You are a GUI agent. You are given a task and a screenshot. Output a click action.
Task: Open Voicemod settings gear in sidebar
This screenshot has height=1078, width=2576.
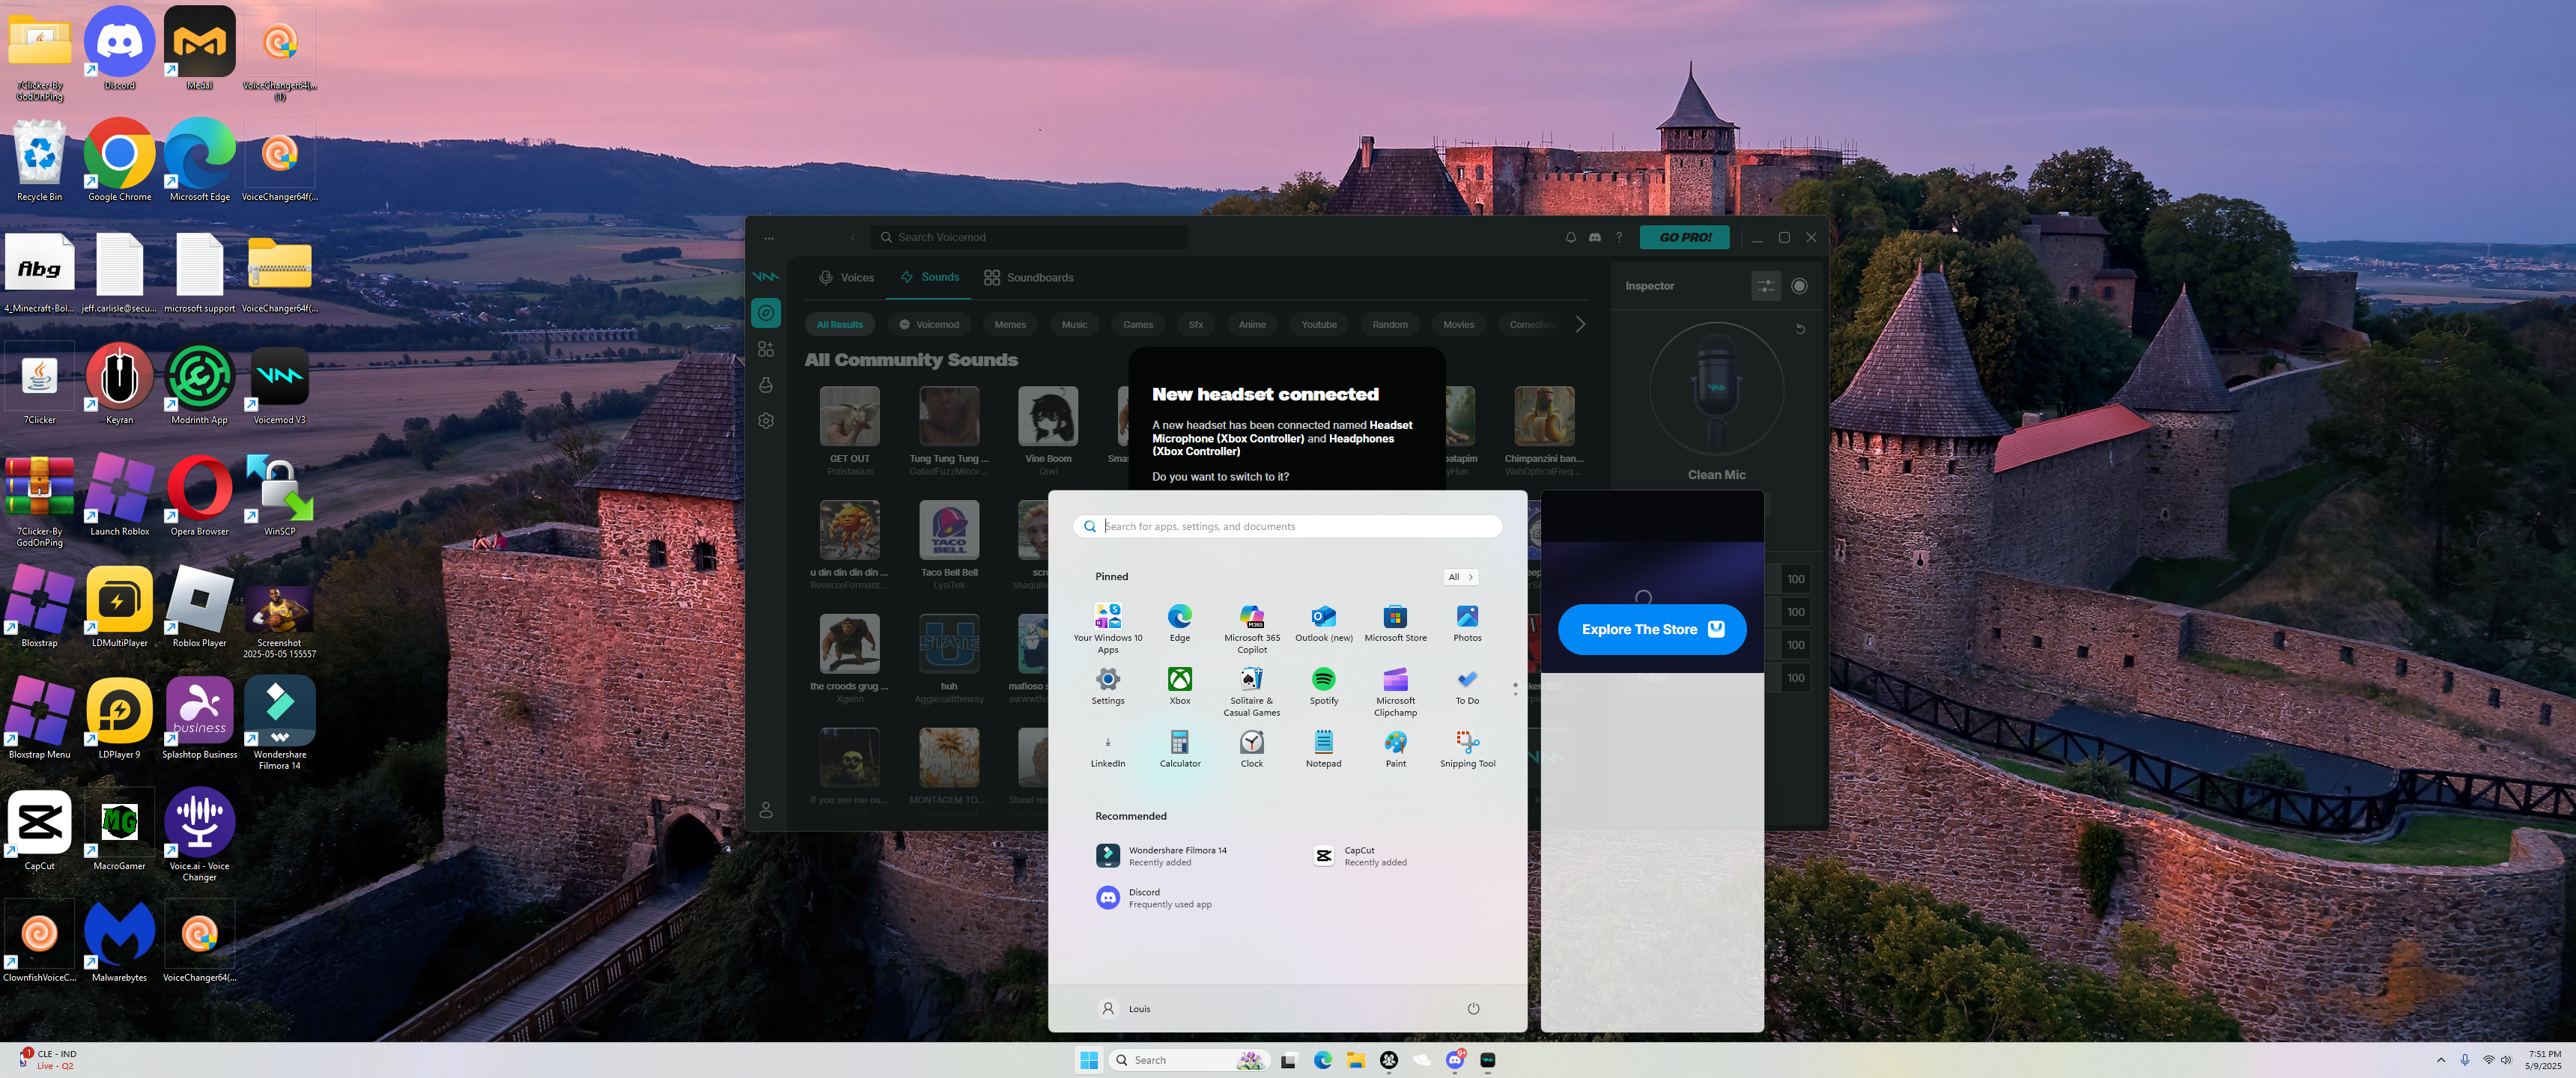point(766,421)
